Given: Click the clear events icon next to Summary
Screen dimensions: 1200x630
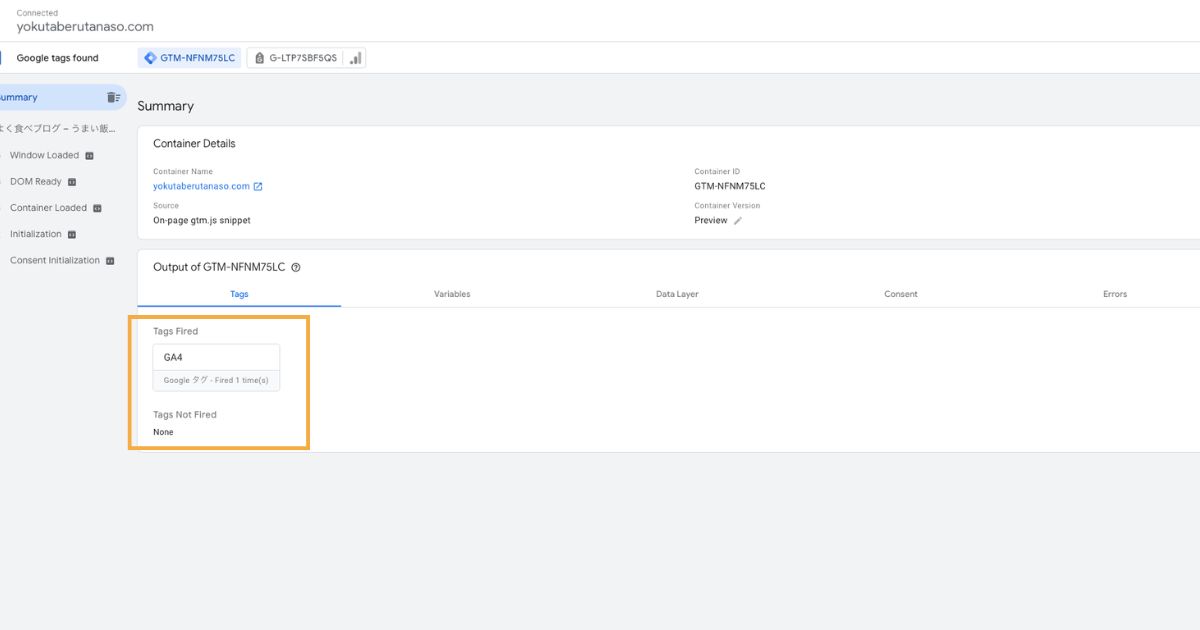Looking at the screenshot, I should click(113, 97).
